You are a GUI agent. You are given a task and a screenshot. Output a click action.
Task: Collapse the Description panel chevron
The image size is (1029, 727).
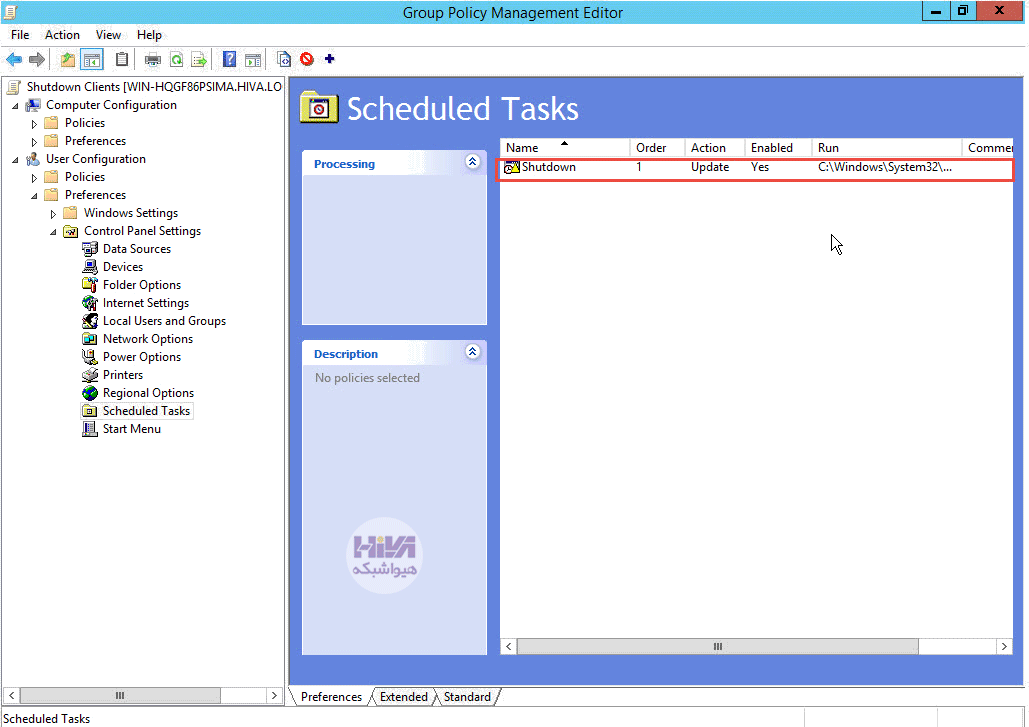pyautogui.click(x=472, y=352)
